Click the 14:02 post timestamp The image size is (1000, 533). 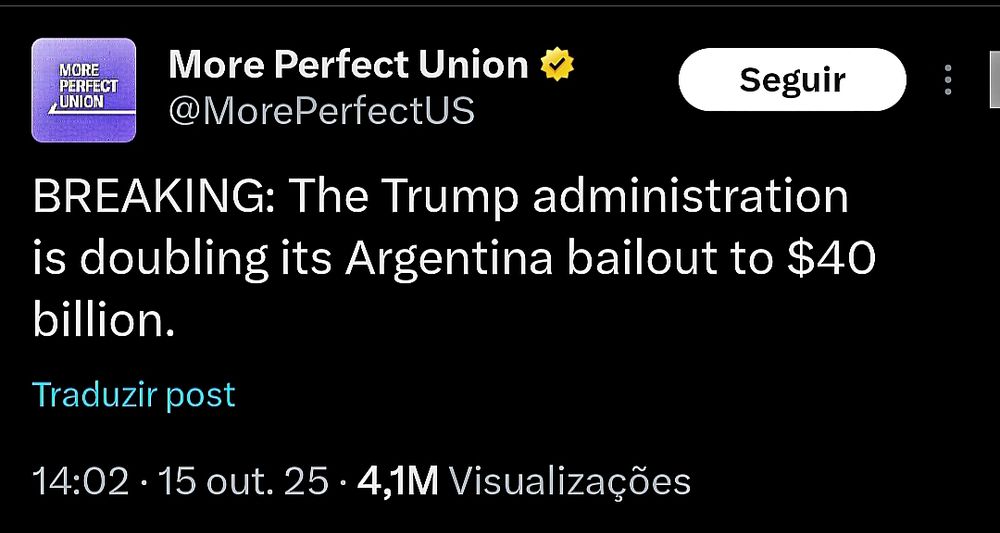point(80,483)
